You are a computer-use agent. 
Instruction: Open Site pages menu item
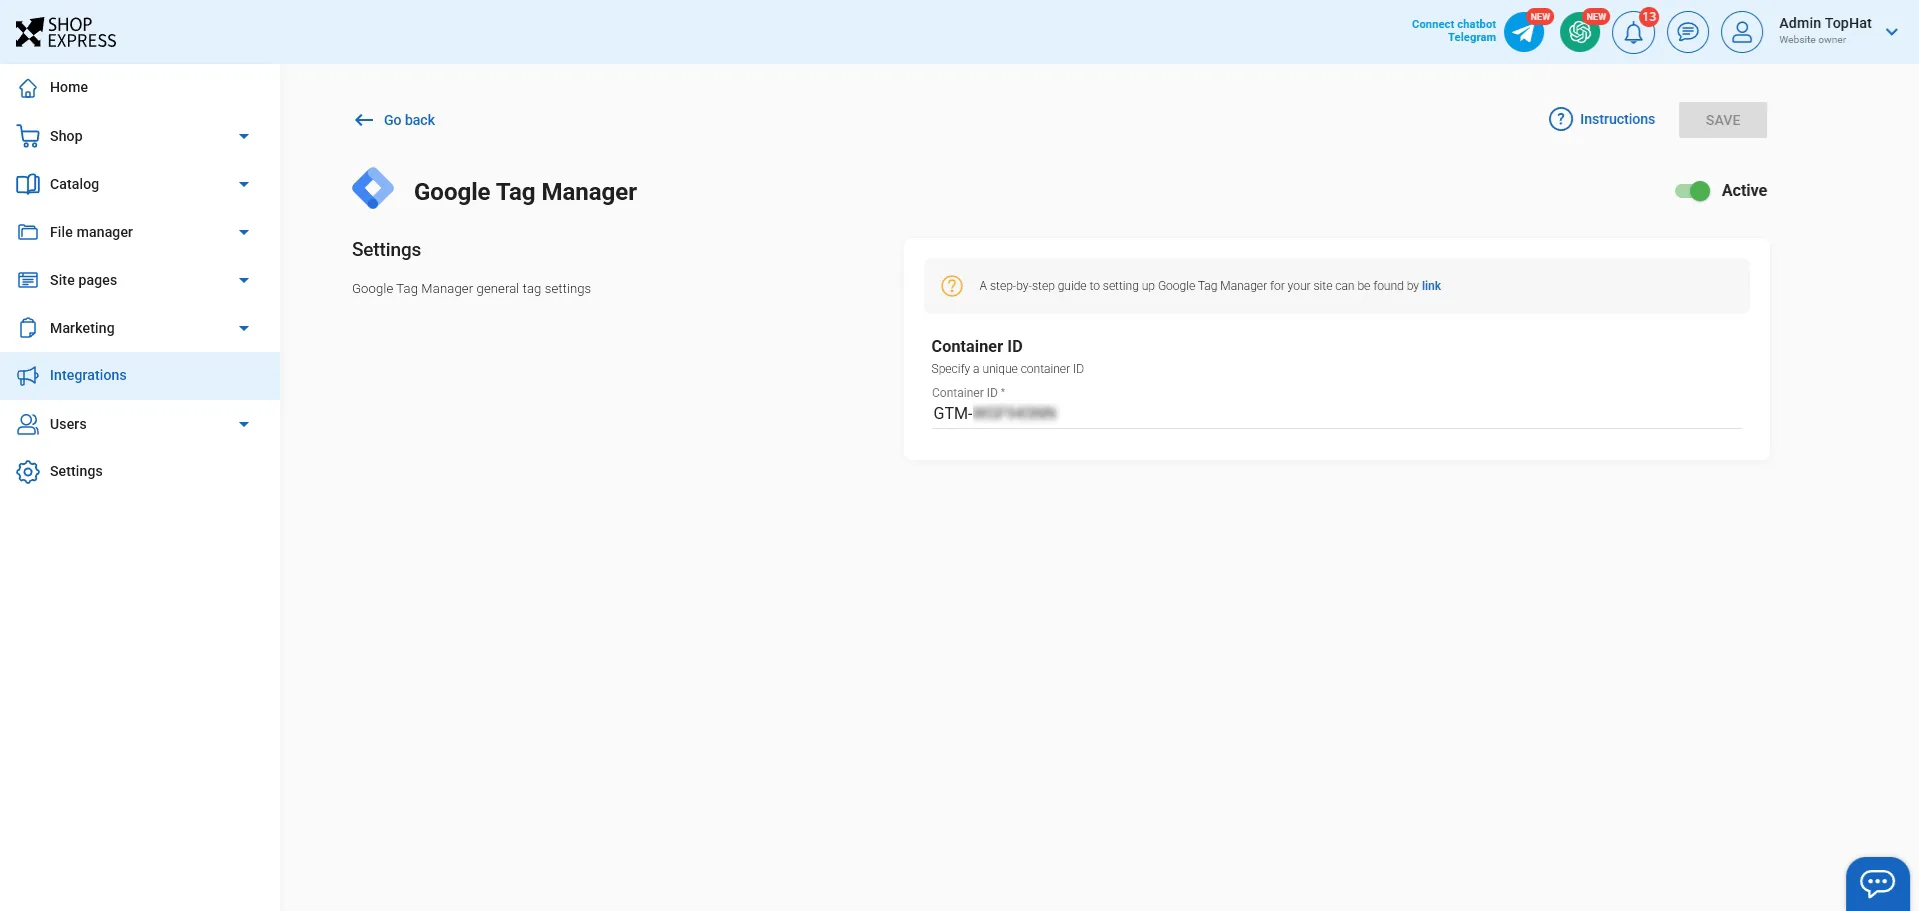tap(140, 280)
